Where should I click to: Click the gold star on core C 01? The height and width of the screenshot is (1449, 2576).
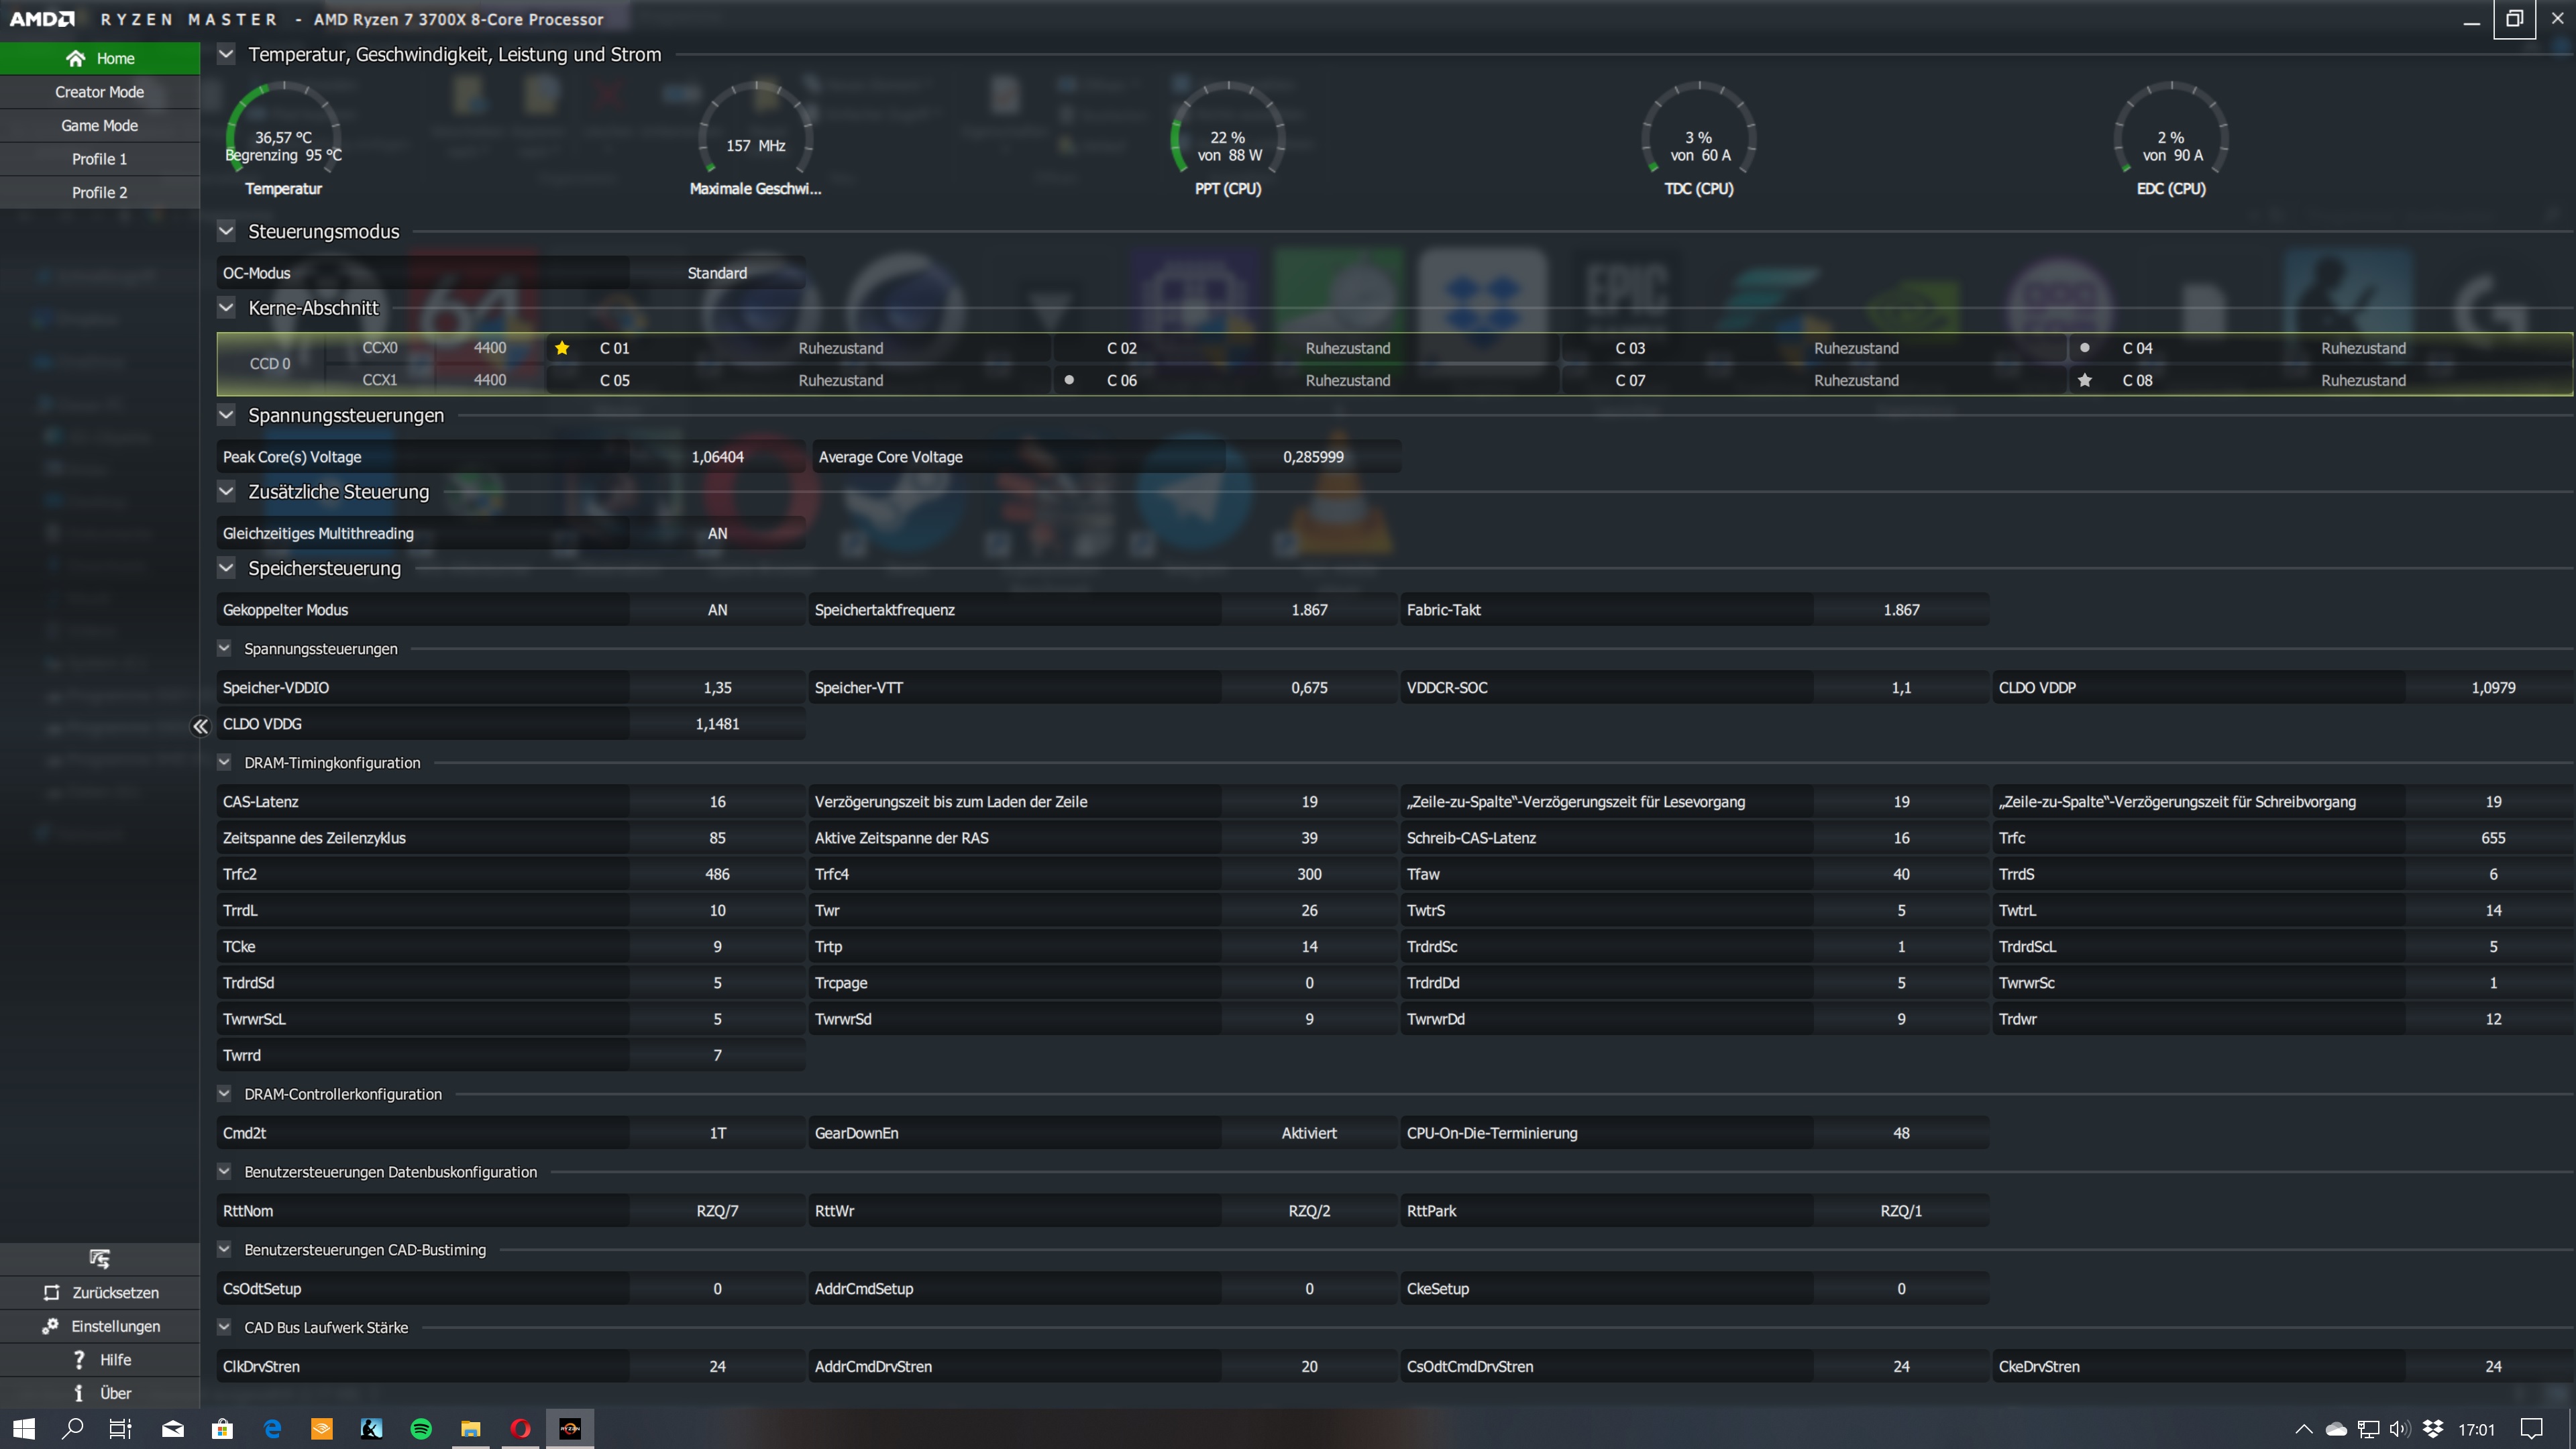pos(562,348)
